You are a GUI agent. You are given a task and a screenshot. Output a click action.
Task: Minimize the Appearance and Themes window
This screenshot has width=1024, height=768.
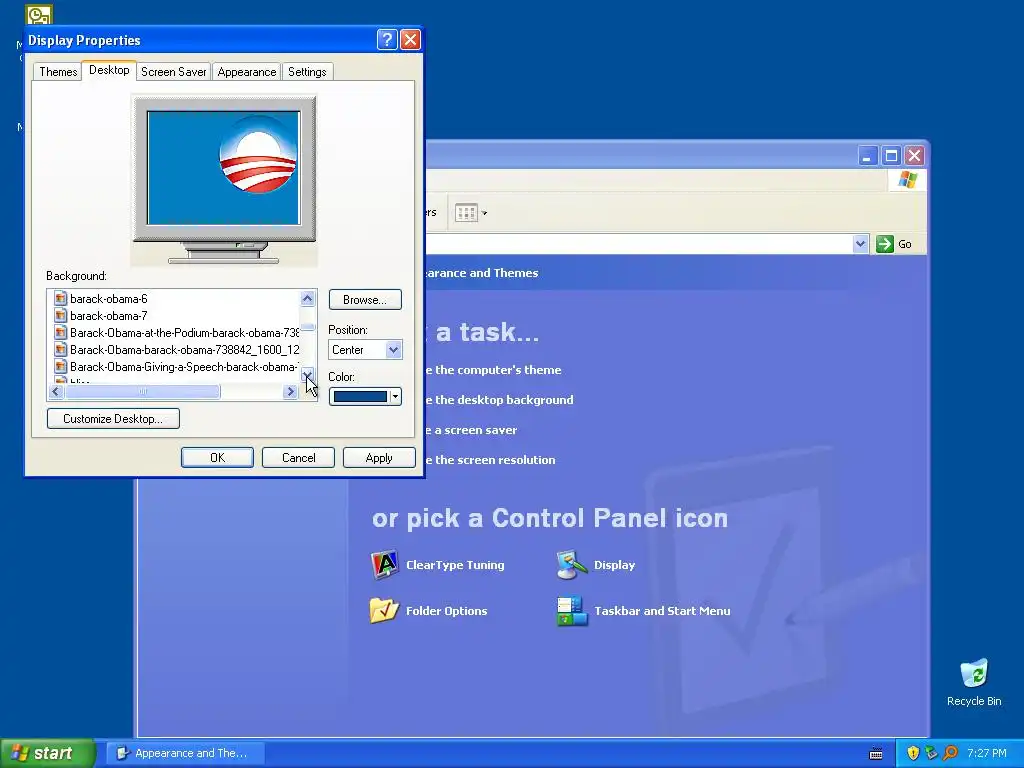(867, 155)
